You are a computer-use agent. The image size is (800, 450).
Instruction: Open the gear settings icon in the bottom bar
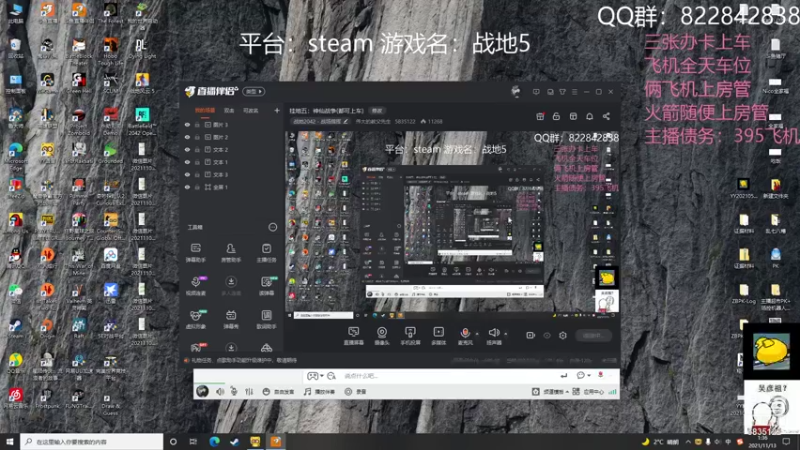point(563,335)
